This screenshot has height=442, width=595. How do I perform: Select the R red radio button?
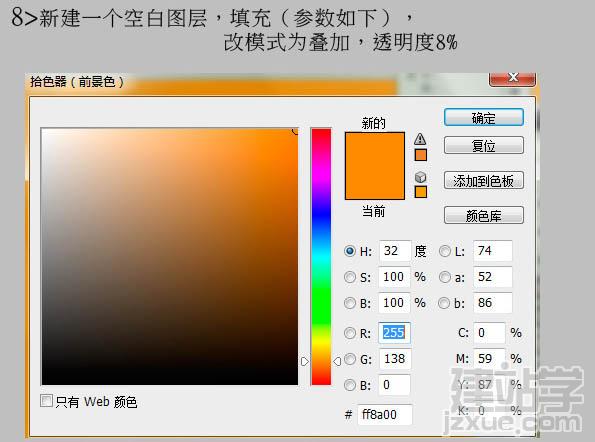pyautogui.click(x=349, y=333)
